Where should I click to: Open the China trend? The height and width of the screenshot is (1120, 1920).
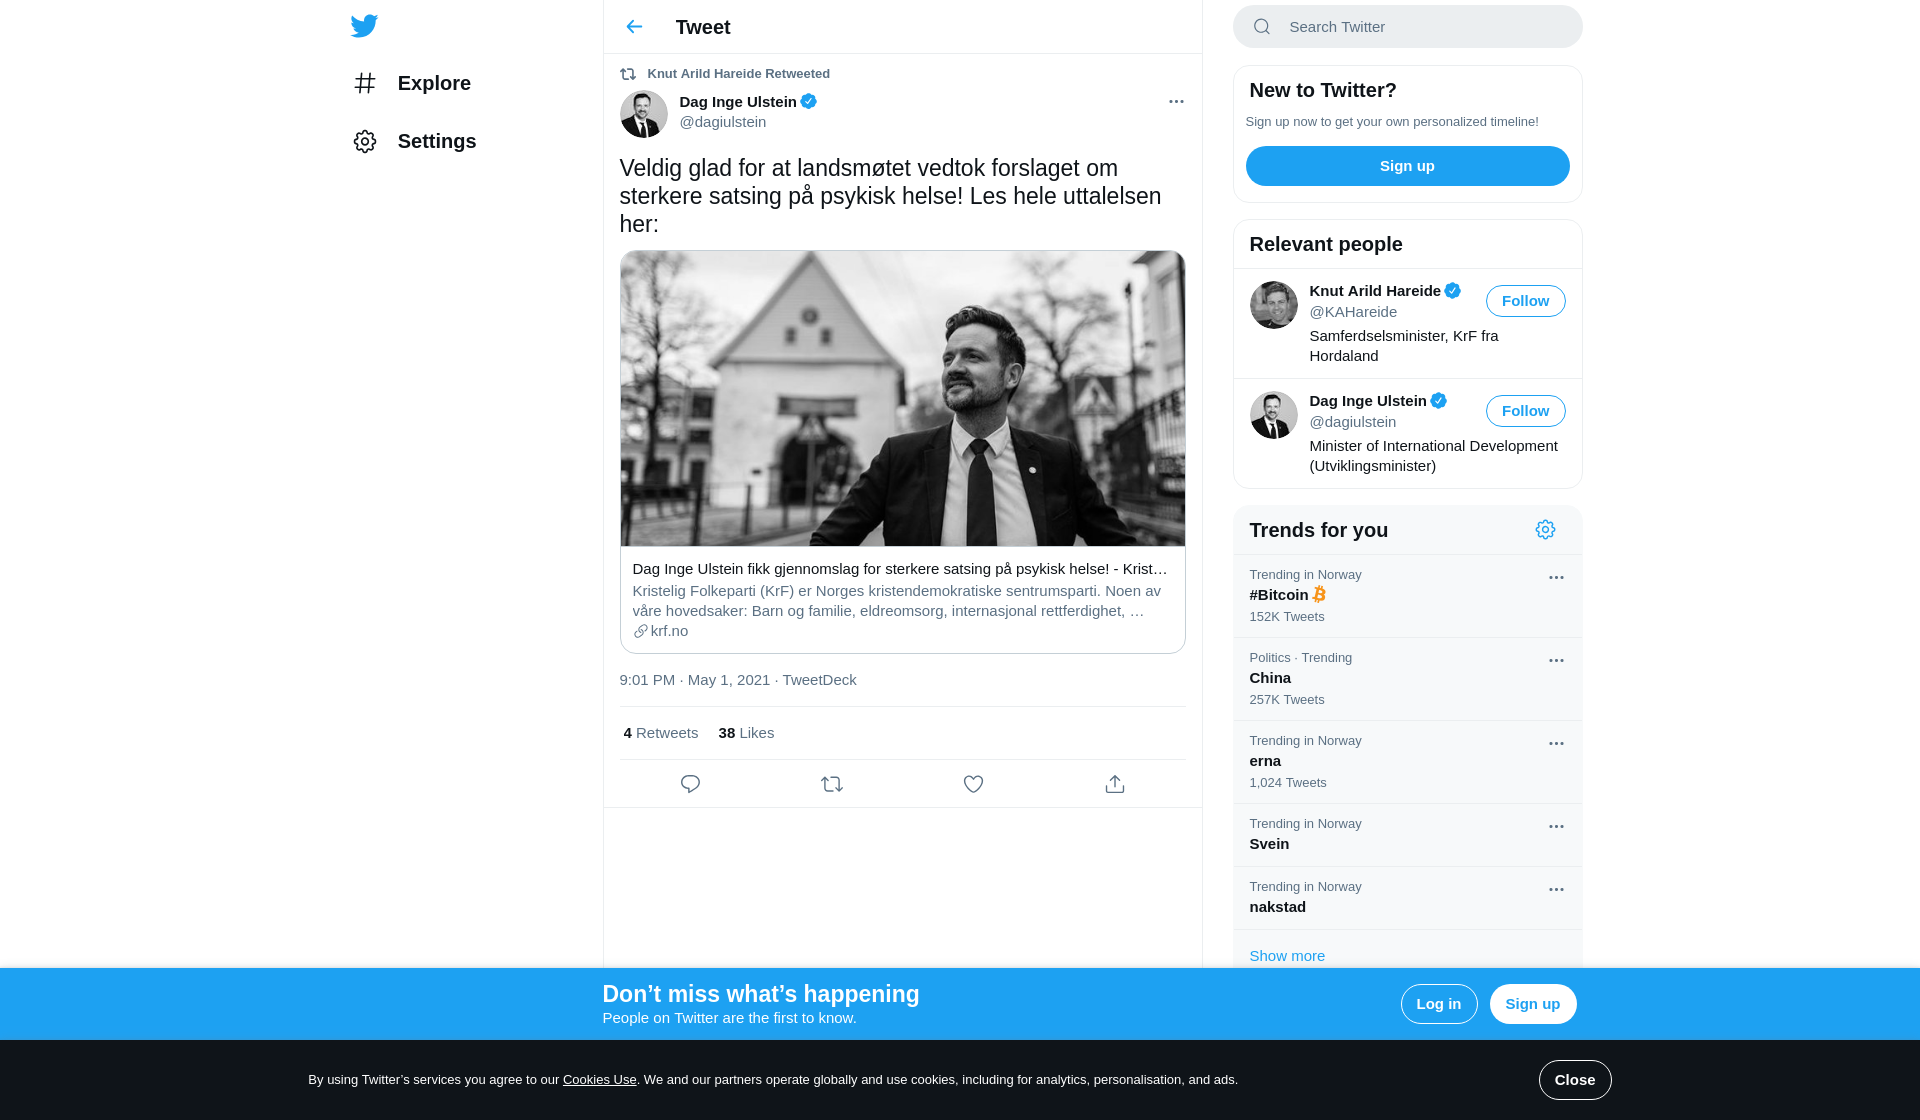coord(1408,679)
